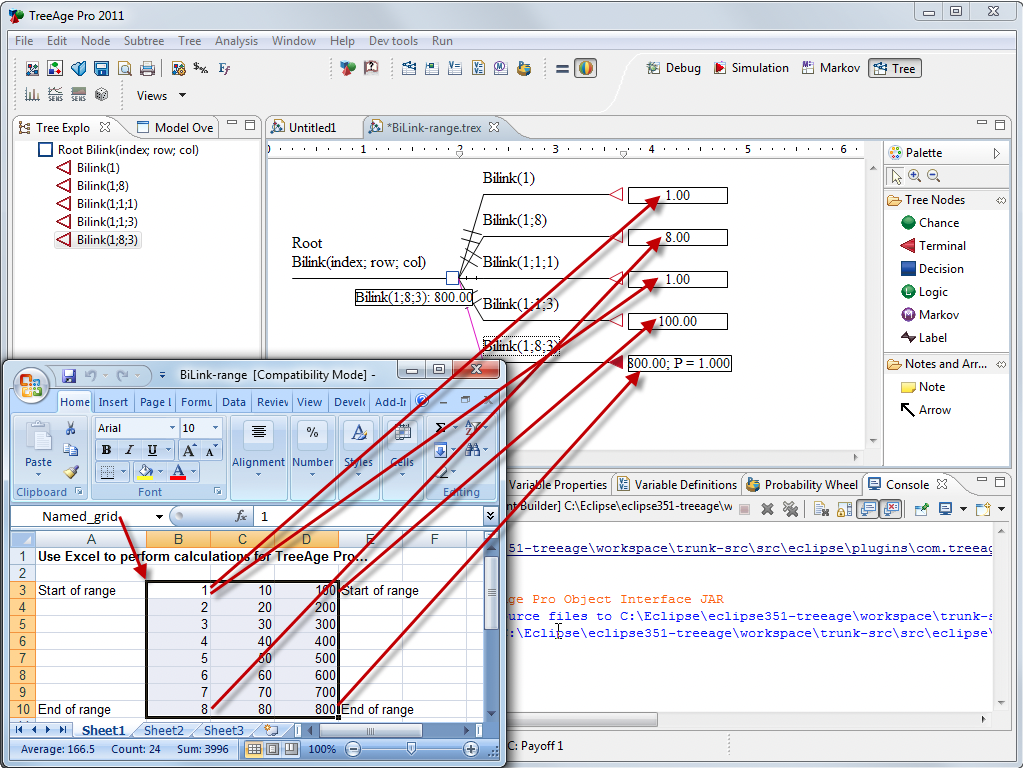Select Sheet2 tab in Excel
The width and height of the screenshot is (1023, 768).
click(x=163, y=730)
